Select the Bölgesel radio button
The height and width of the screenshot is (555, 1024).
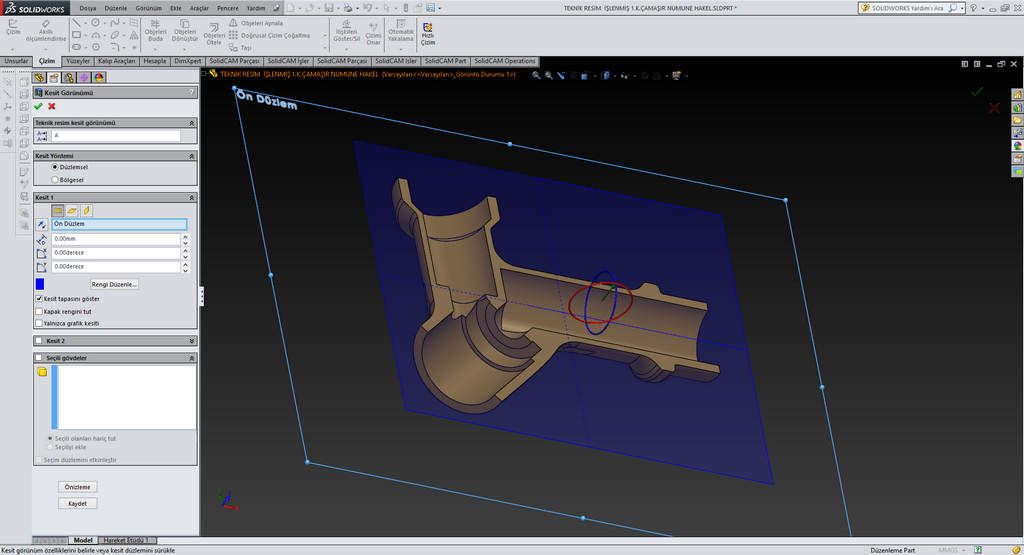[54, 180]
